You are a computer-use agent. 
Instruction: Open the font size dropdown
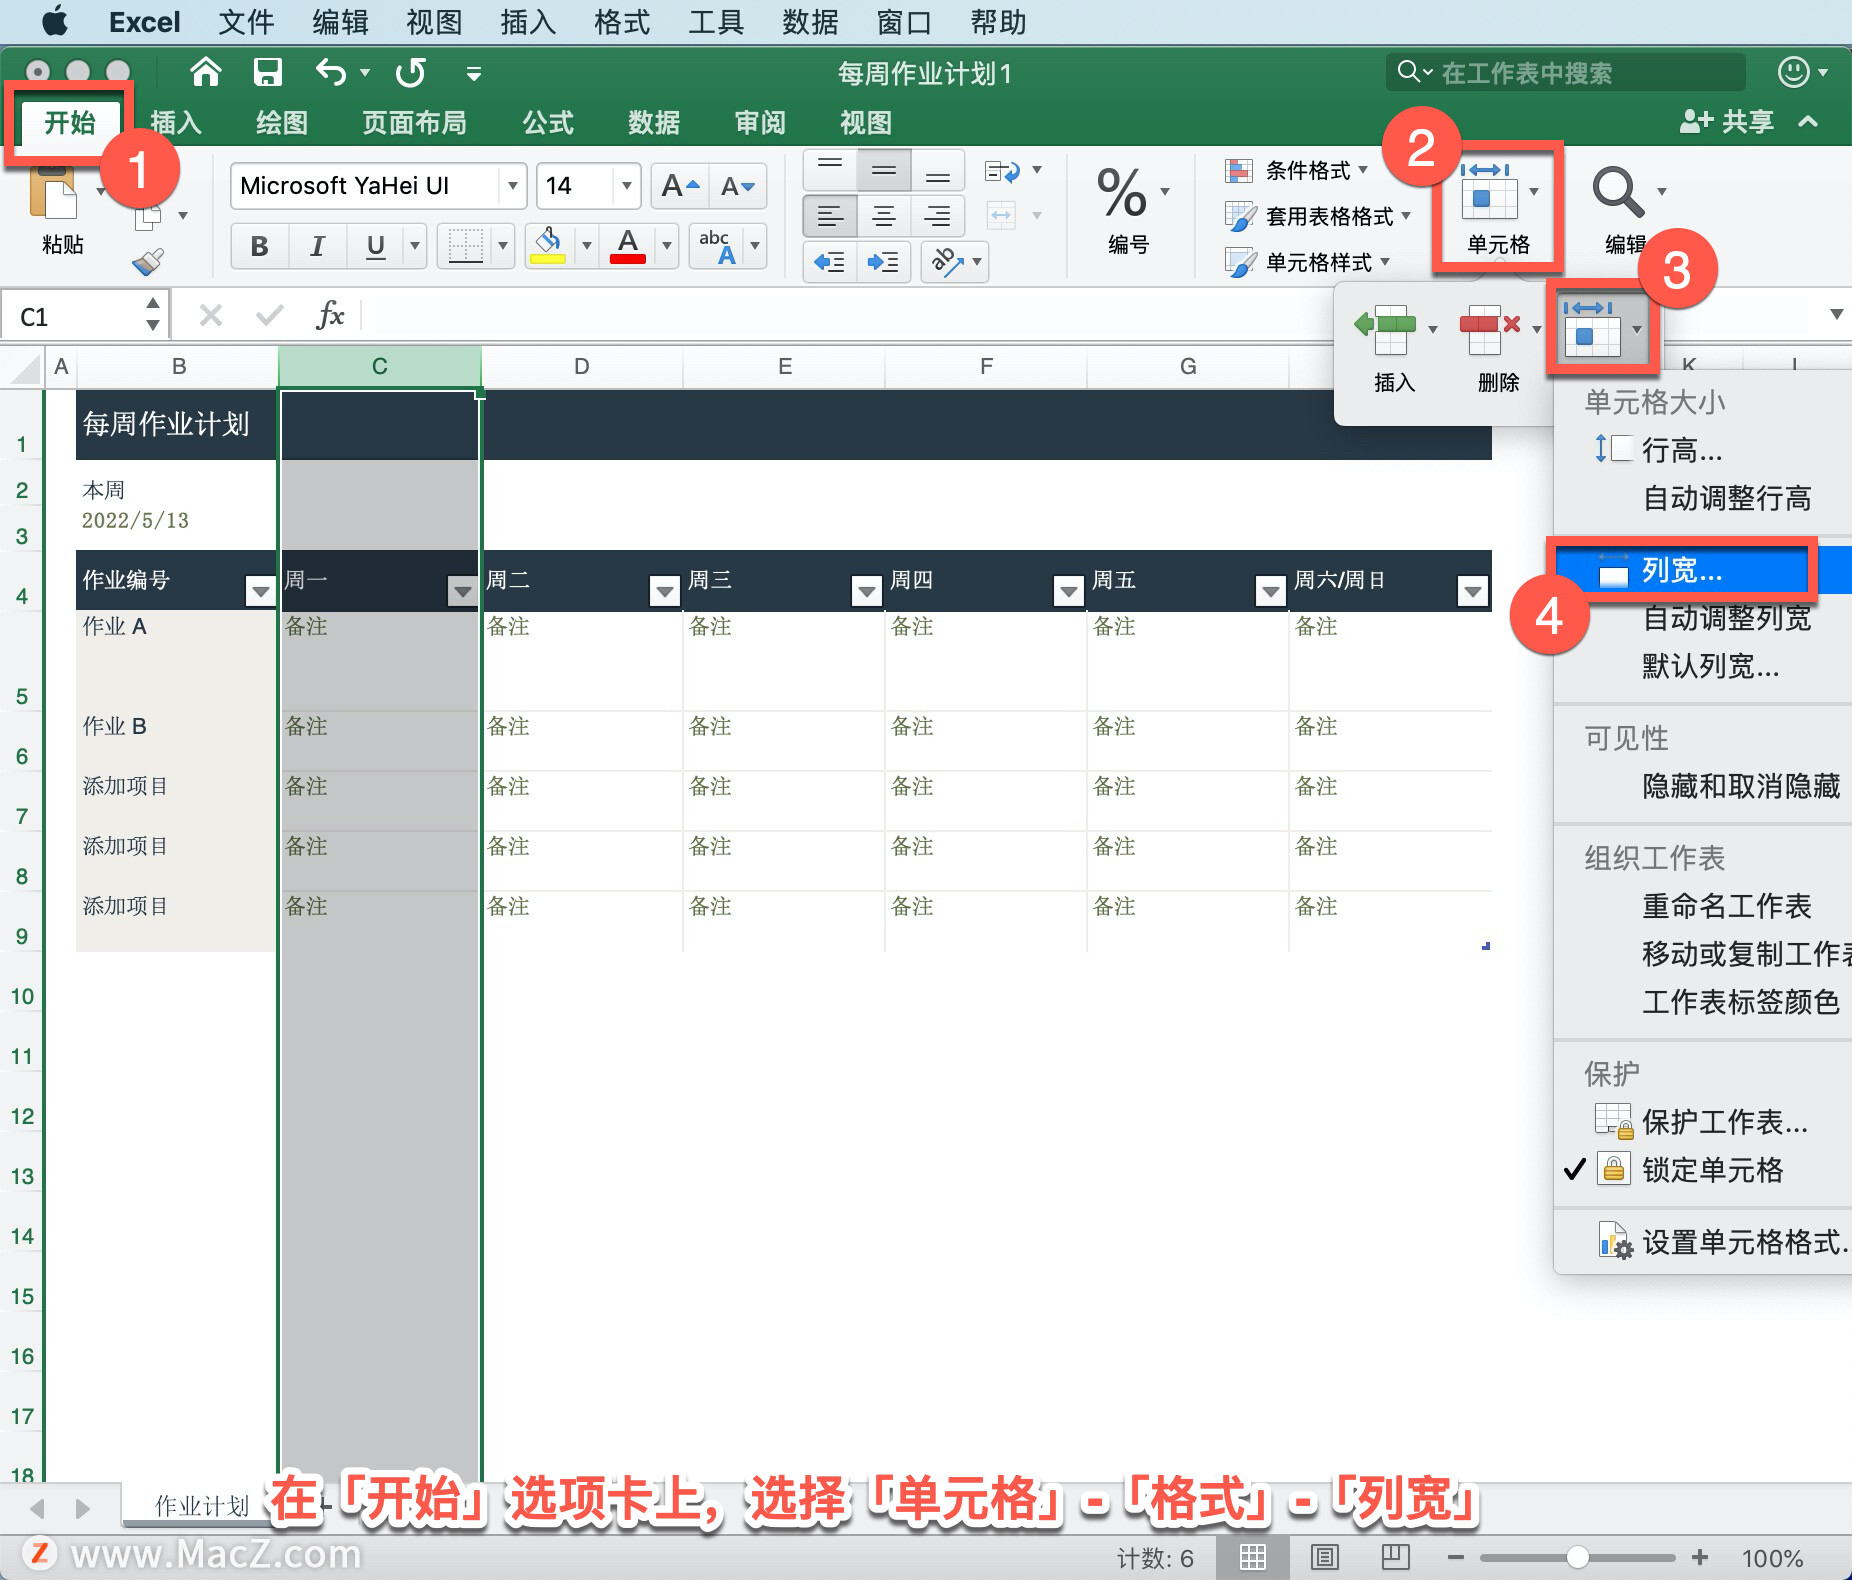pos(626,186)
